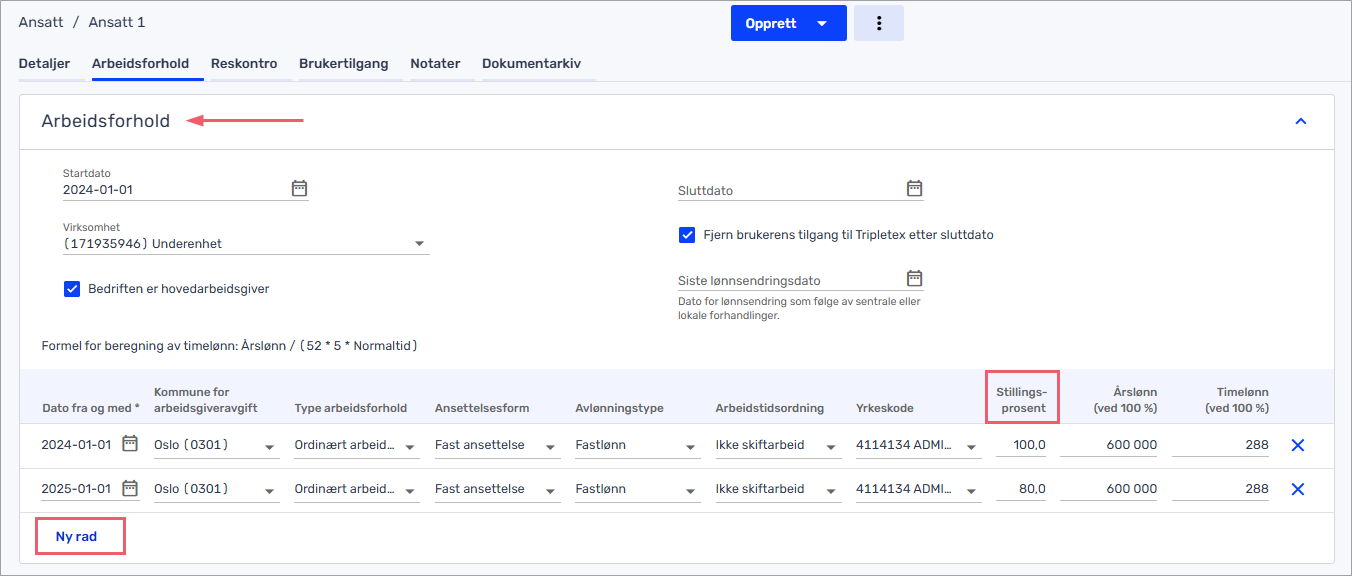Open Yrkeskode dropdown in 2024-01-01 row
The image size is (1352, 576).
(x=918, y=446)
